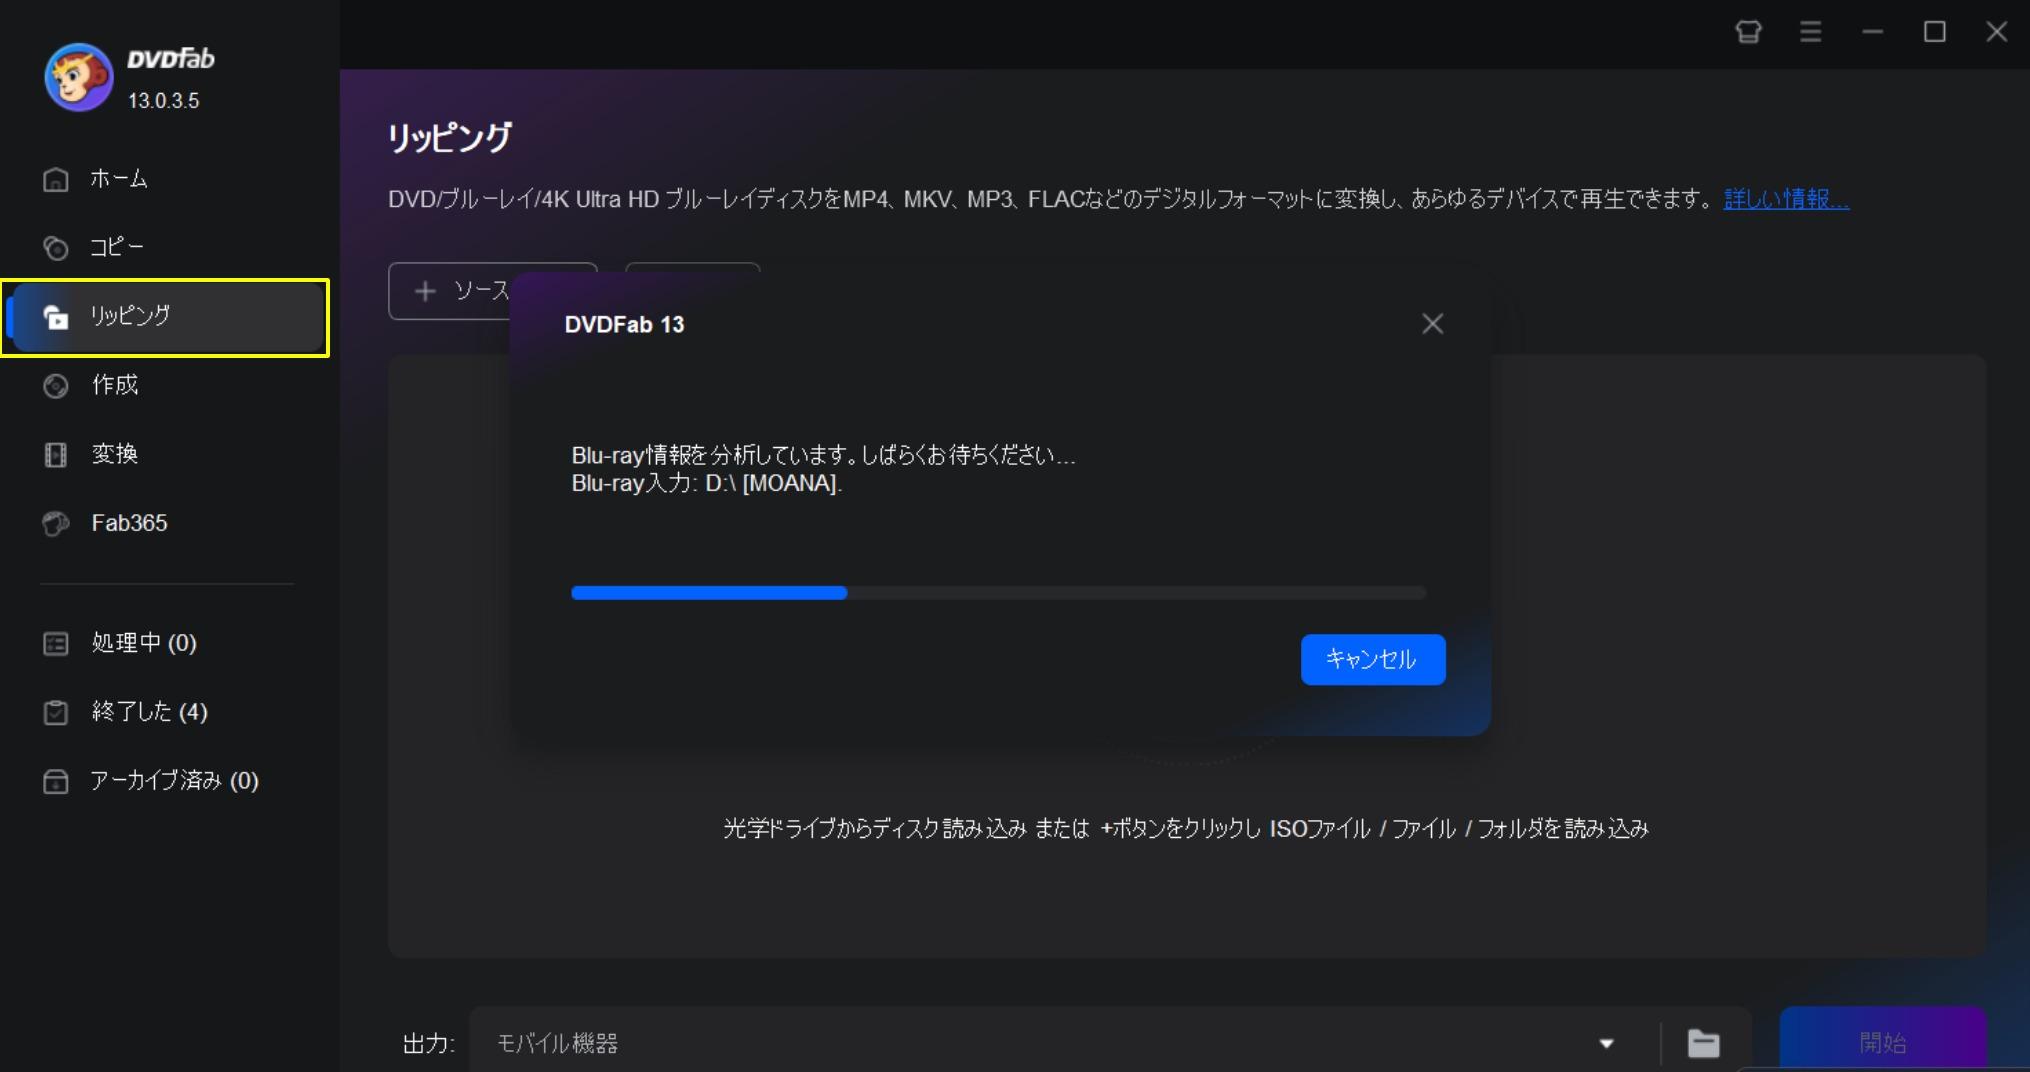
Task: Click the Blu-ray入力: D:\ [MOANA] text
Action: click(x=706, y=484)
